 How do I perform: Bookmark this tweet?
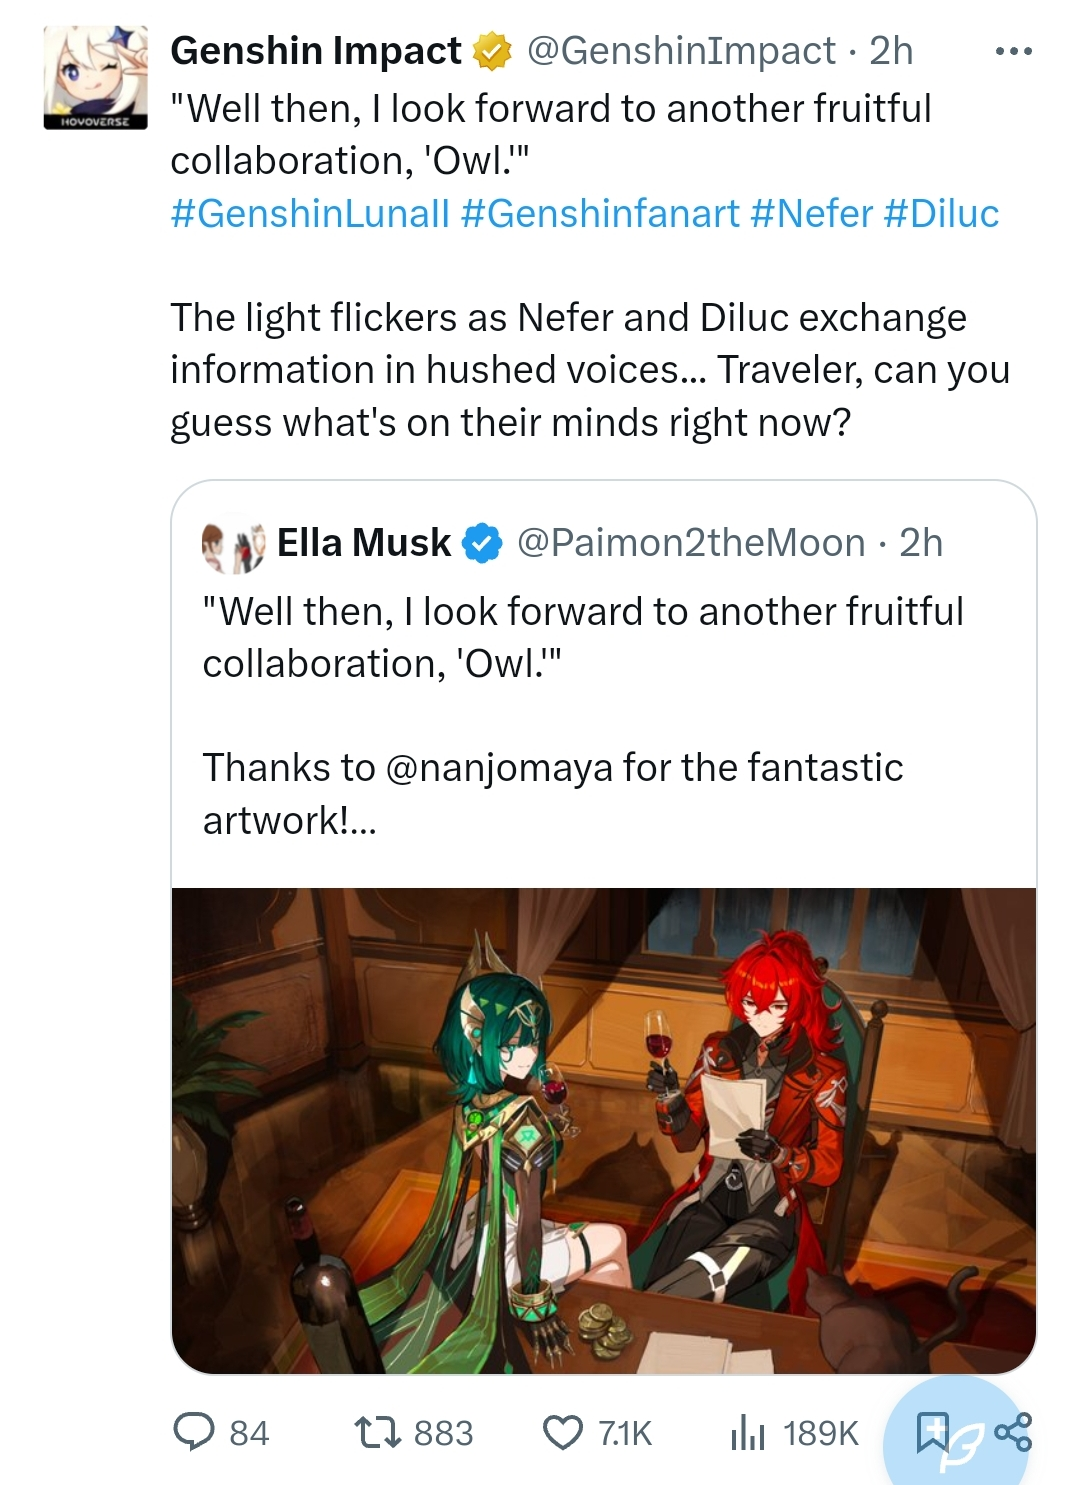(932, 1432)
